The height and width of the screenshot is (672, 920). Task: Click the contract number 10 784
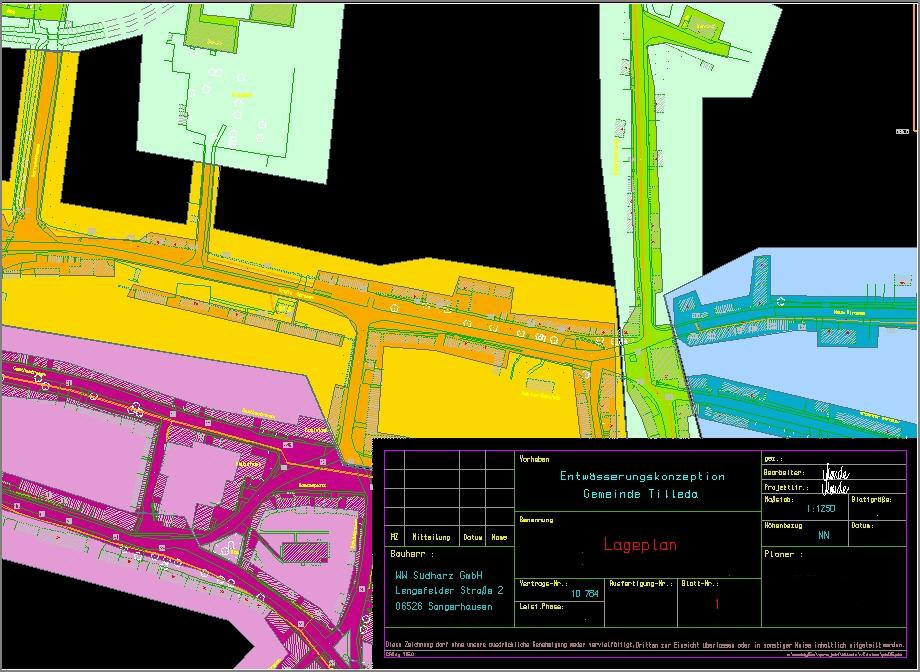tap(585, 594)
